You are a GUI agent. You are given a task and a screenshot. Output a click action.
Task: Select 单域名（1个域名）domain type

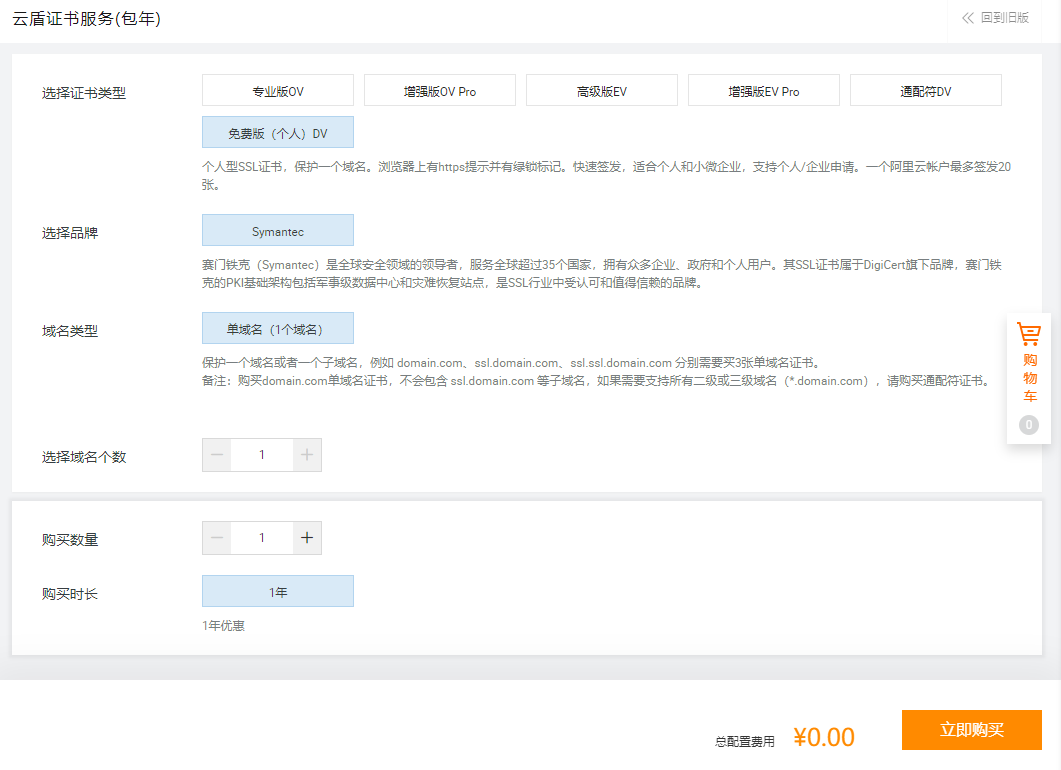tap(278, 328)
